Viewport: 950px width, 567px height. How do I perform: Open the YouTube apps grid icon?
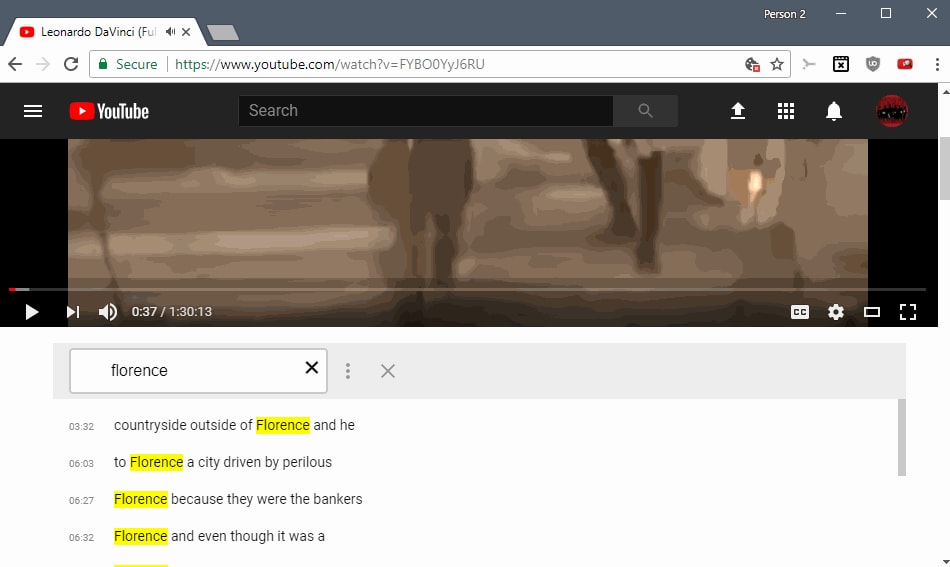pos(786,111)
